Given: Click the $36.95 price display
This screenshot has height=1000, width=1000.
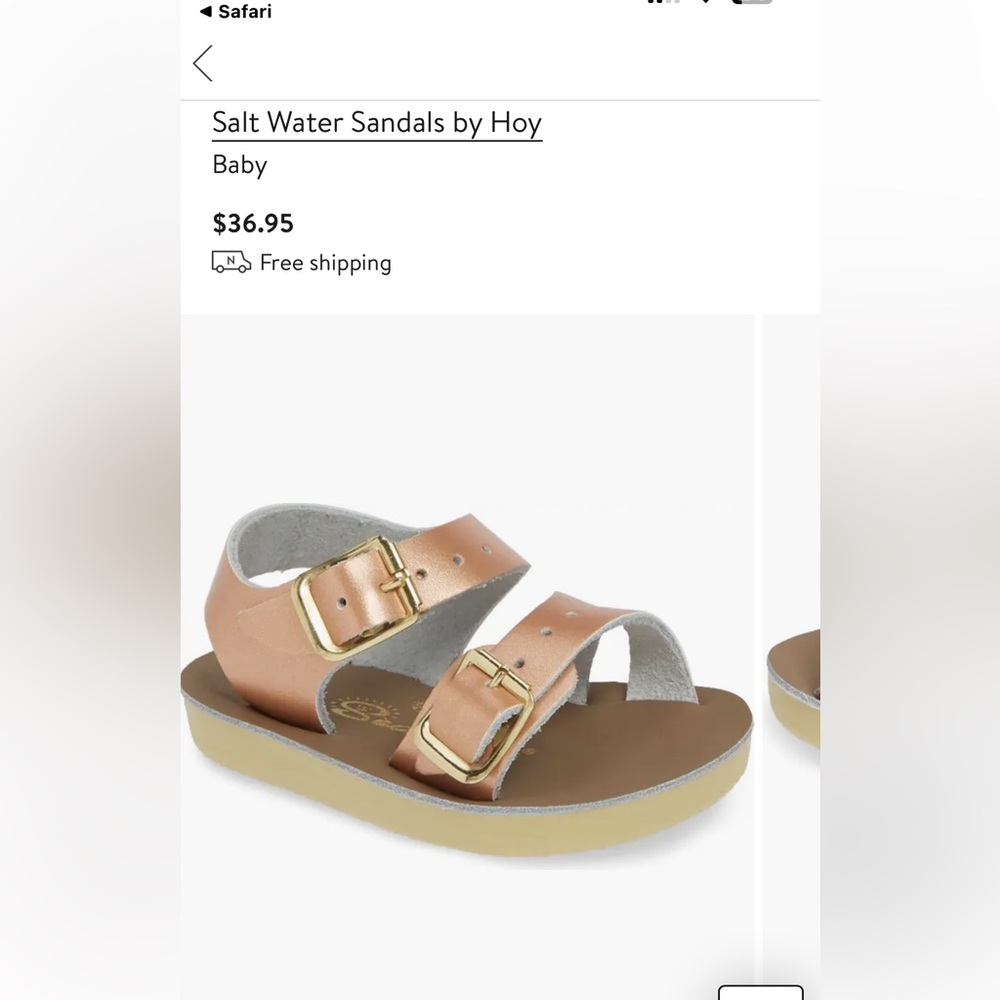Looking at the screenshot, I should point(253,223).
